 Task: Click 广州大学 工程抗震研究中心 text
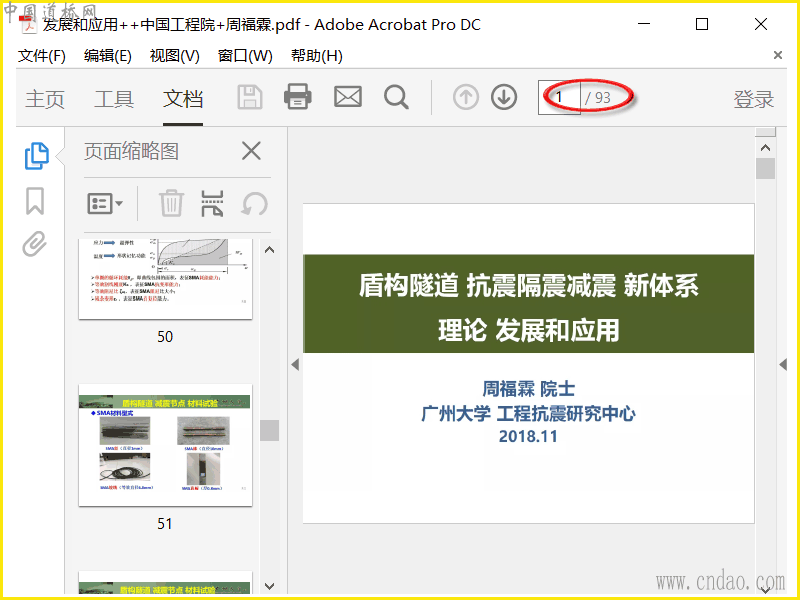point(529,413)
